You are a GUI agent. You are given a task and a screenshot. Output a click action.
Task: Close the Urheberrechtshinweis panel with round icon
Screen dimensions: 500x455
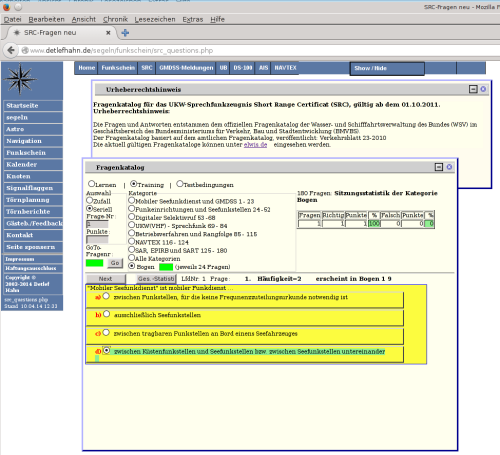(483, 89)
